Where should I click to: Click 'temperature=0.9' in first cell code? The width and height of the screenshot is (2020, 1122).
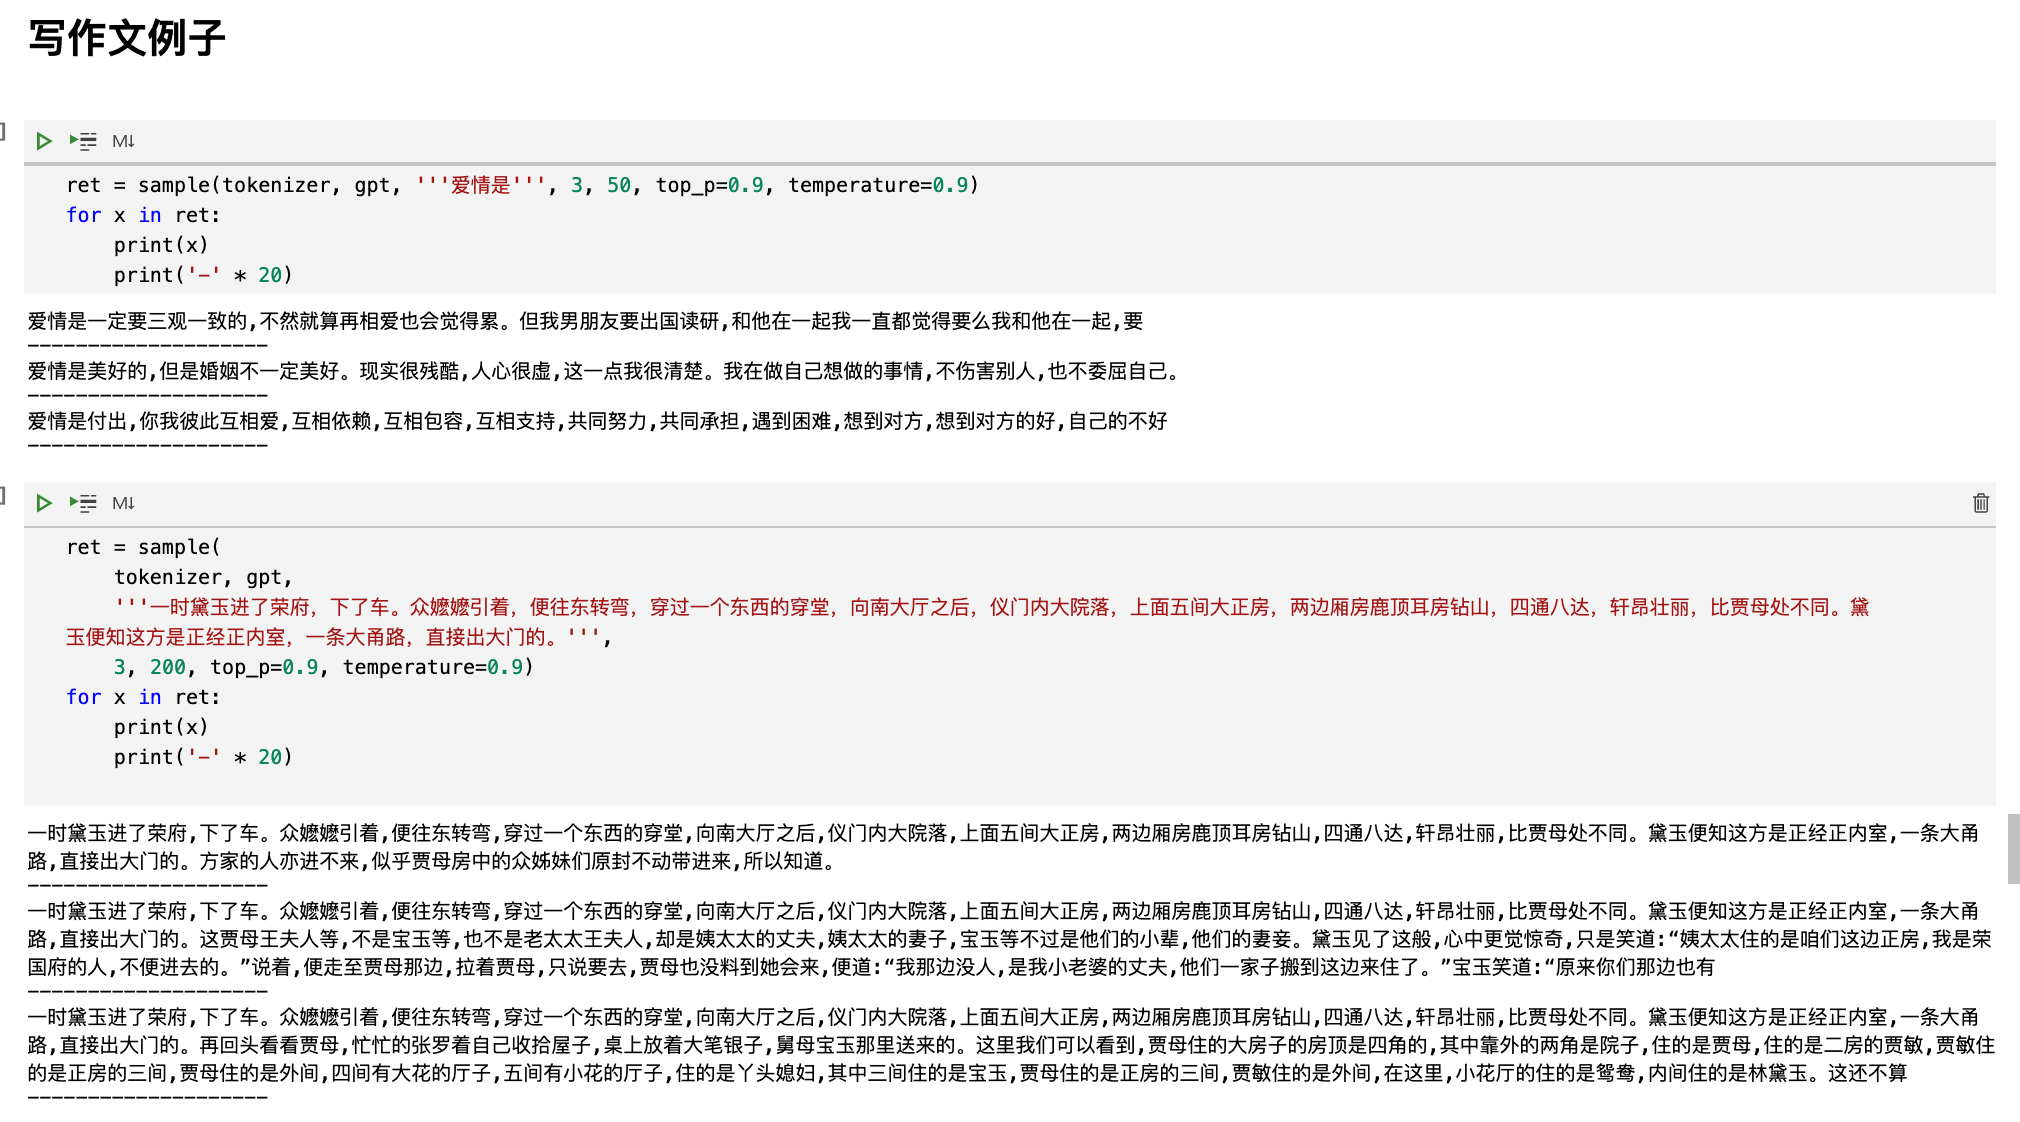coord(880,185)
